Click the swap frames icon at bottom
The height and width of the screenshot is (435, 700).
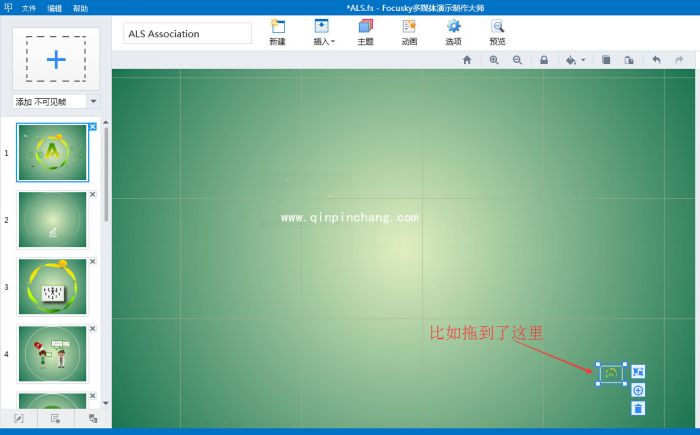coord(93,418)
